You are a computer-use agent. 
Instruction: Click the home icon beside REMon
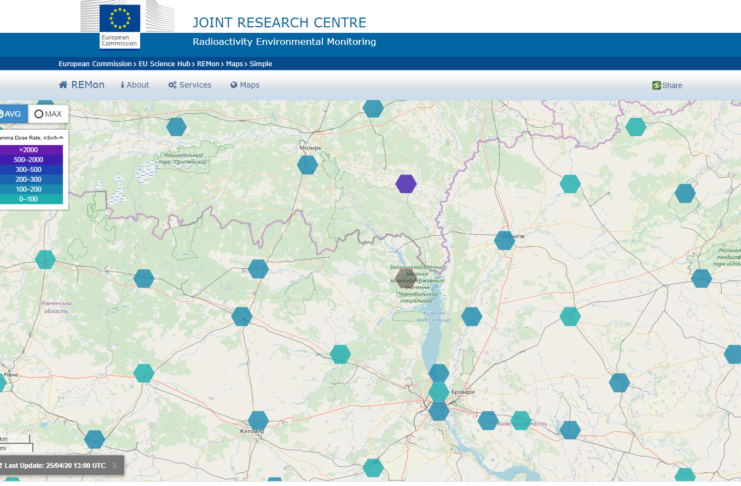(x=63, y=85)
